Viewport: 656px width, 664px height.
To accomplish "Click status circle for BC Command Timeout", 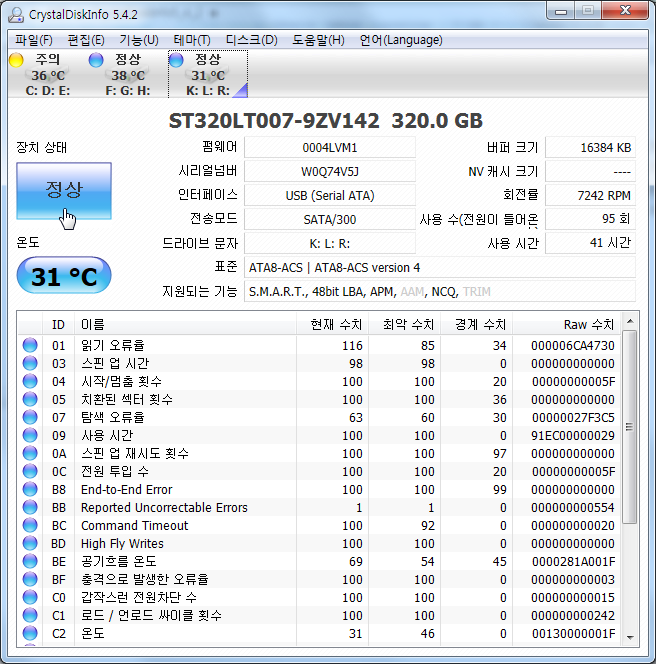I will [x=30, y=525].
